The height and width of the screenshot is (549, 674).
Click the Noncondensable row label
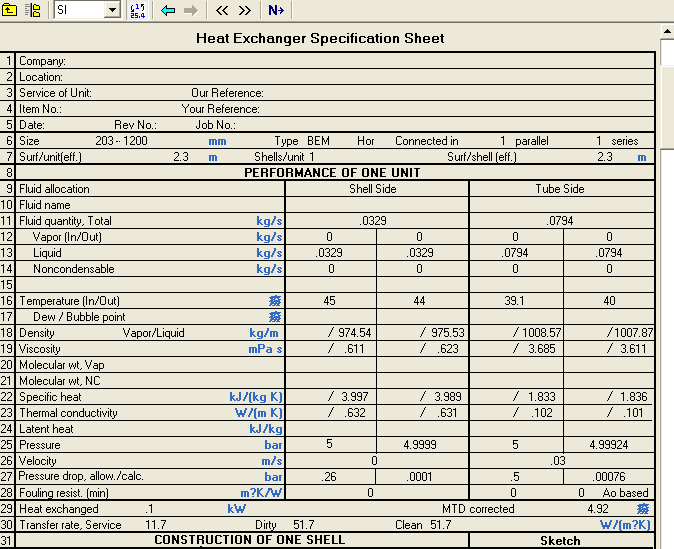[x=74, y=269]
